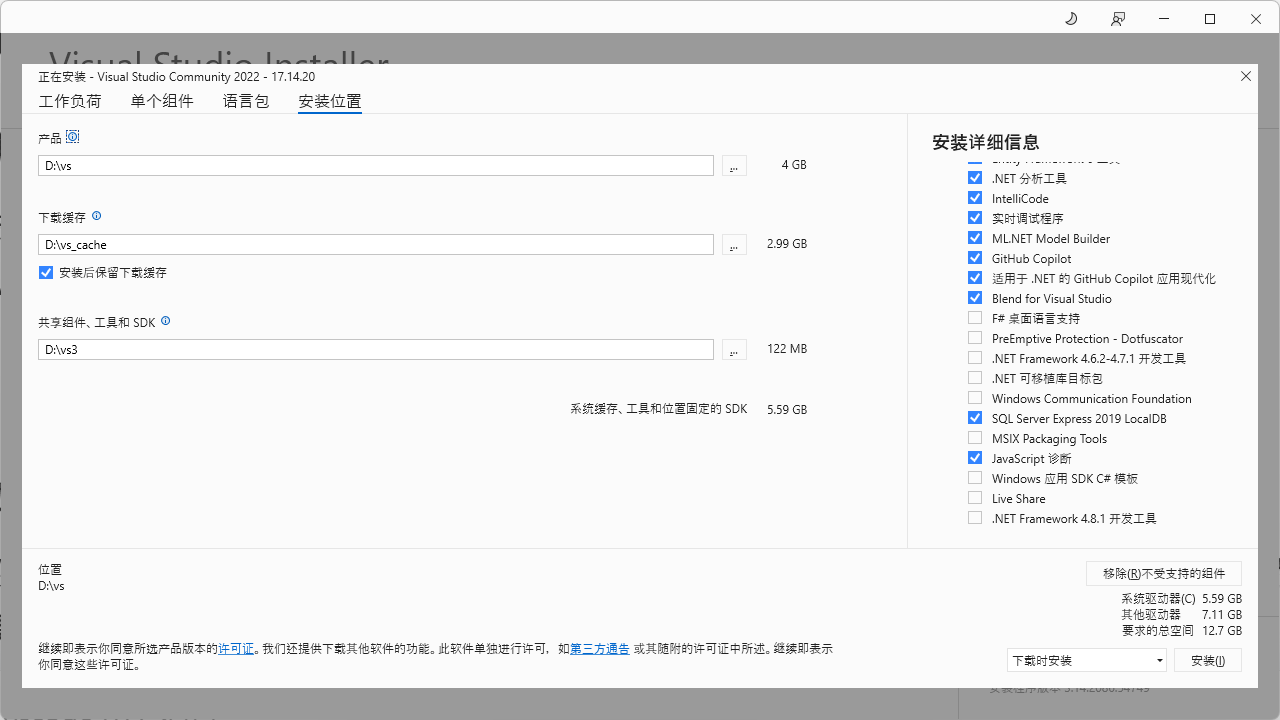Viewport: 1280px width, 720px height.
Task: Uncheck ML.NET Model Builder
Action: 974,237
